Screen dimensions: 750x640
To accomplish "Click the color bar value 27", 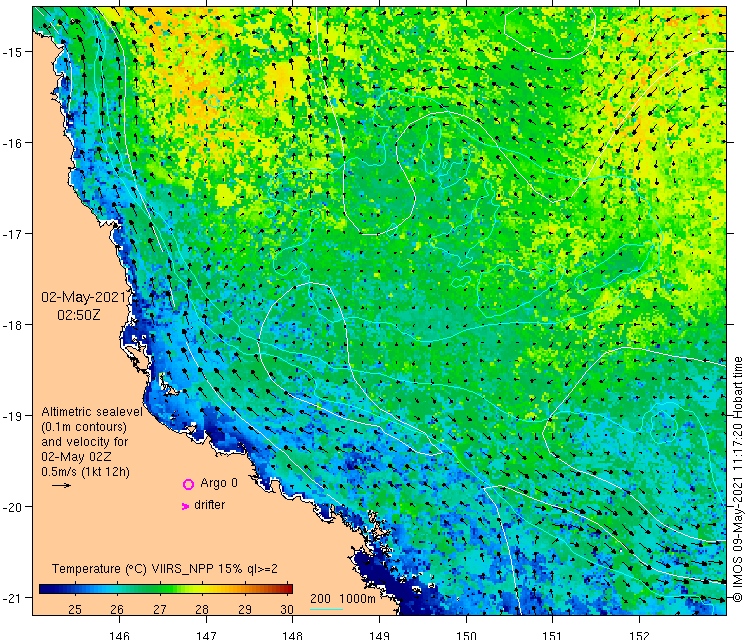I will 160,609.
